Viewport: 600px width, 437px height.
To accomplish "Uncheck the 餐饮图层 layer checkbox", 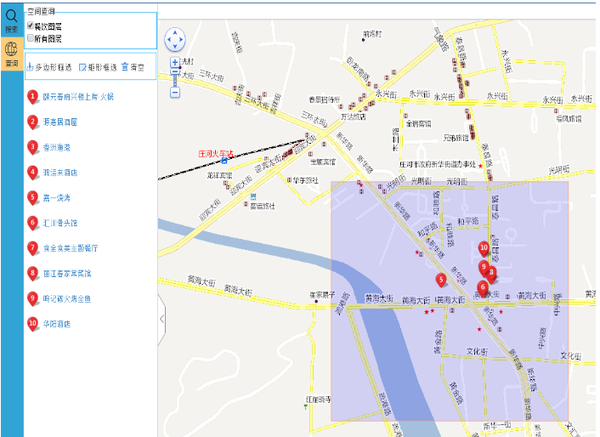I will tap(31, 26).
